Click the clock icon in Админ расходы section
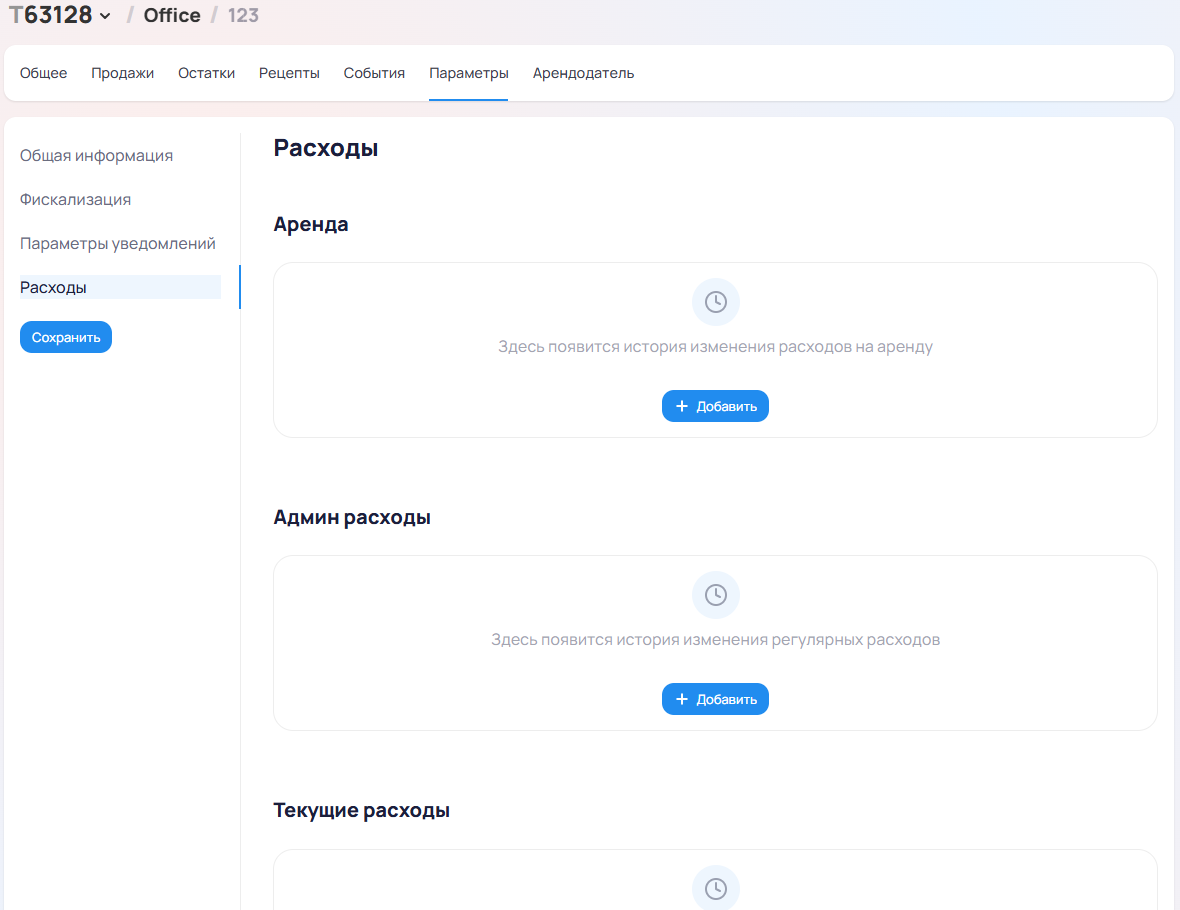Viewport: 1180px width, 910px height. pyautogui.click(x=715, y=595)
